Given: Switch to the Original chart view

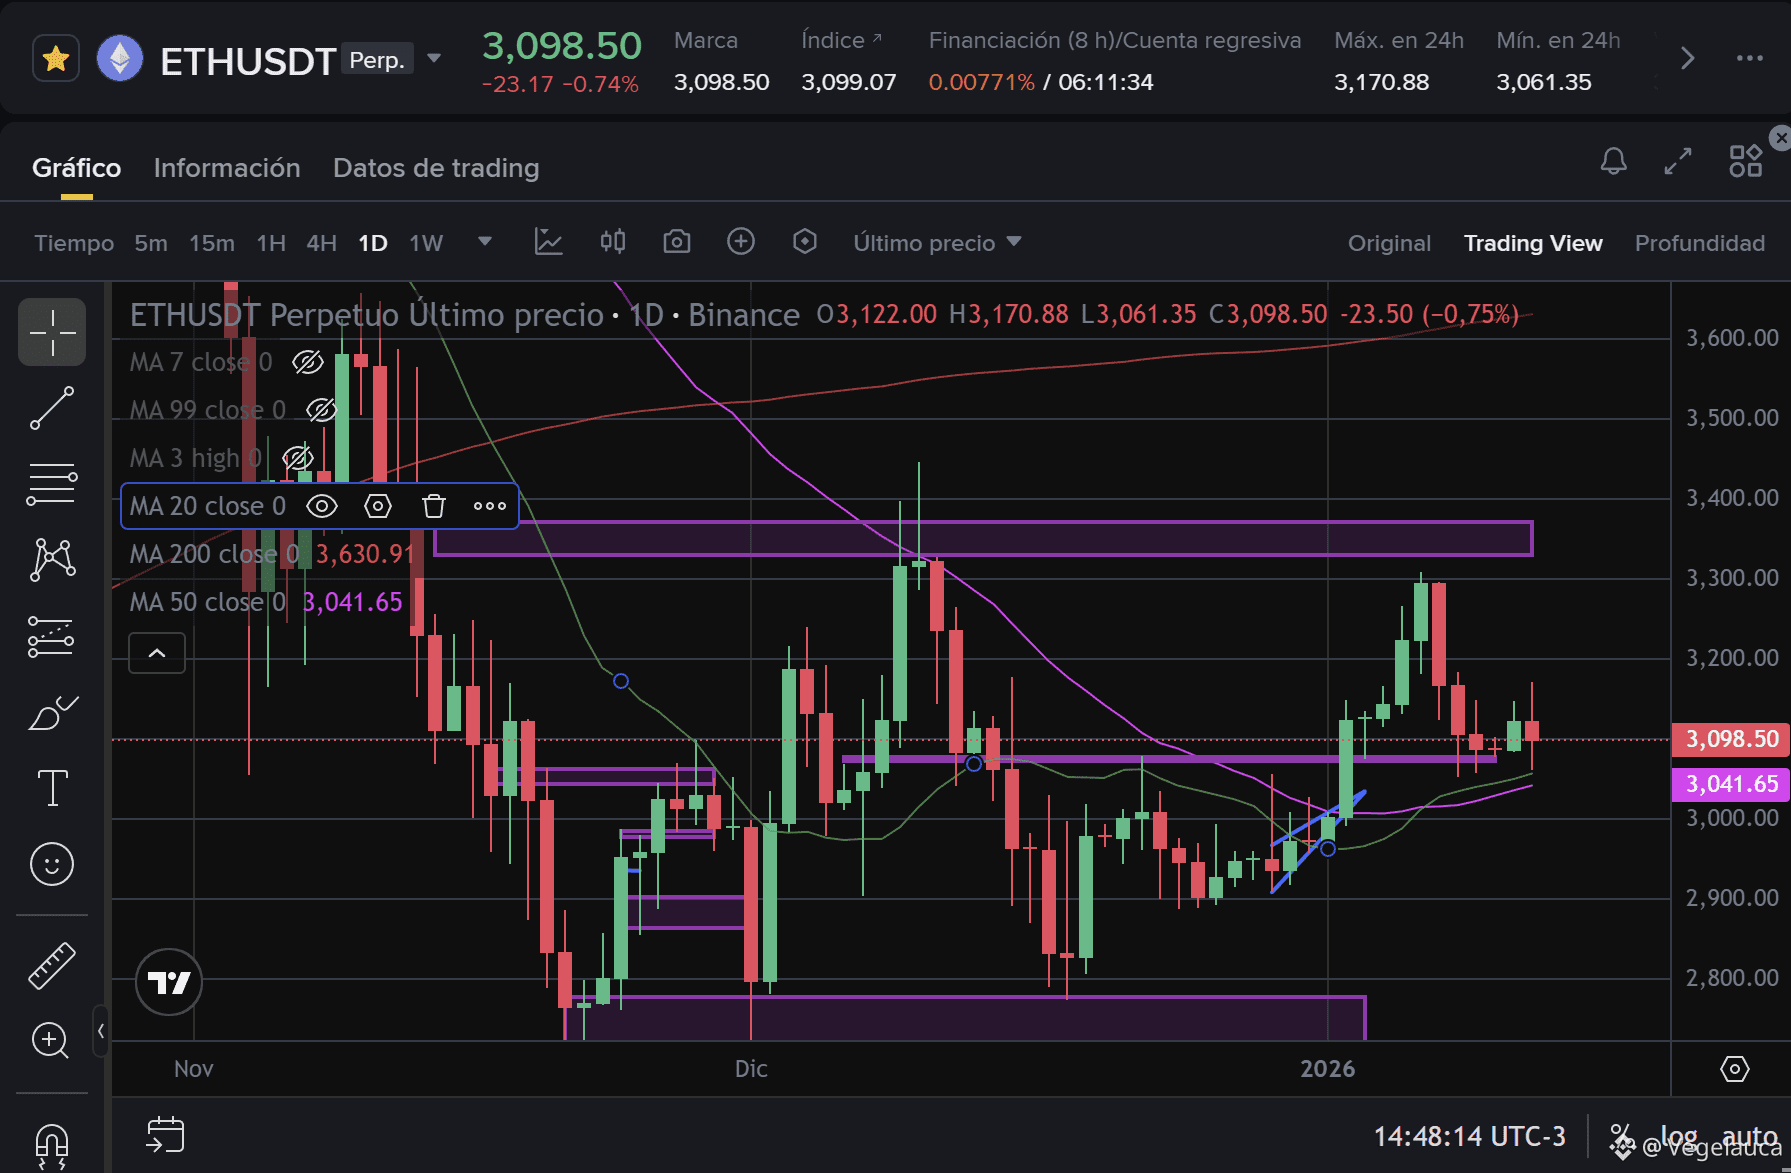Looking at the screenshot, I should point(1389,243).
